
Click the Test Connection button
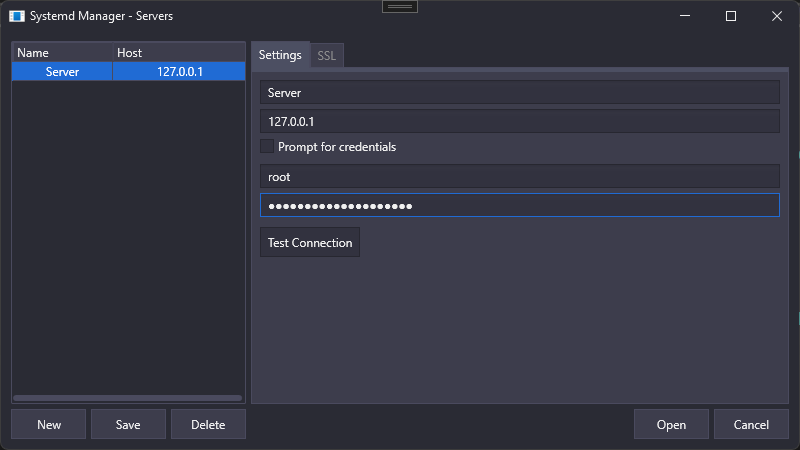(x=310, y=242)
